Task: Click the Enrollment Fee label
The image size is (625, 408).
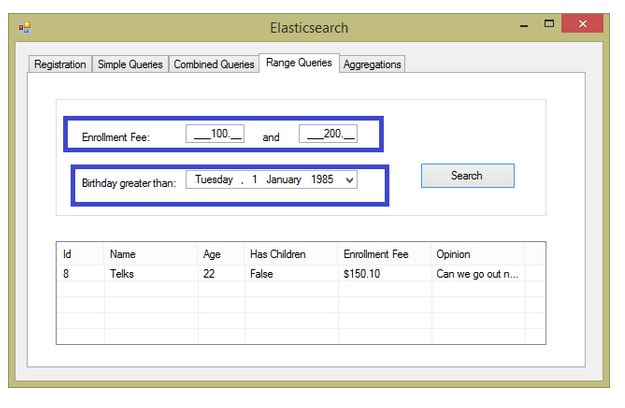Action: tap(116, 137)
